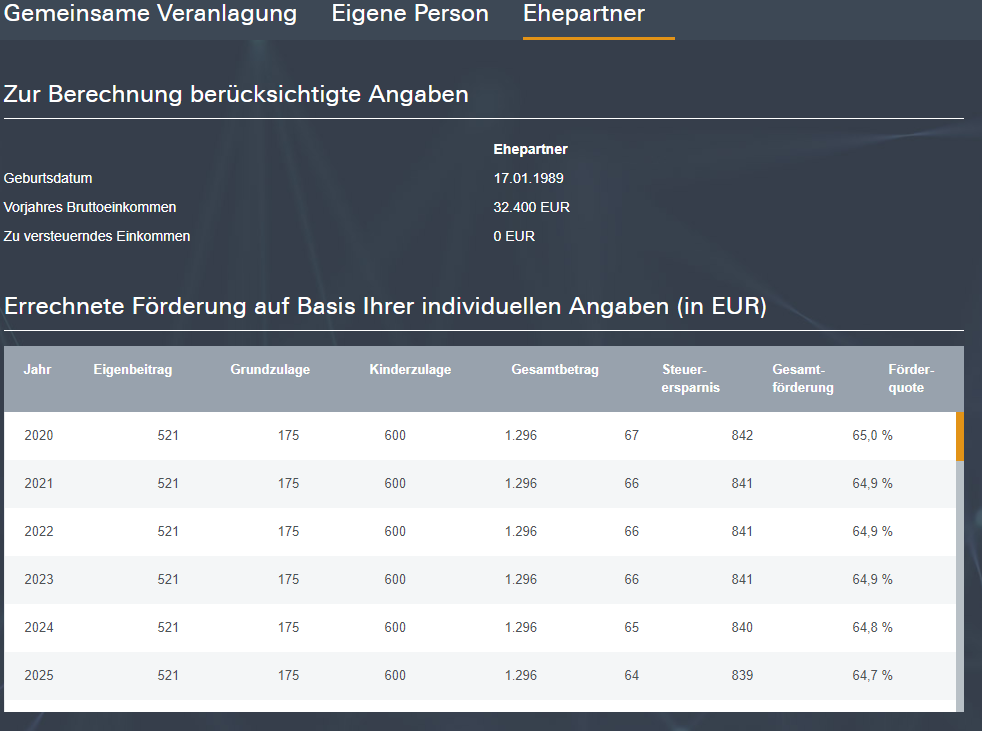This screenshot has height=731, width=982.
Task: Select the Ehepartner tab
Action: [x=584, y=14]
